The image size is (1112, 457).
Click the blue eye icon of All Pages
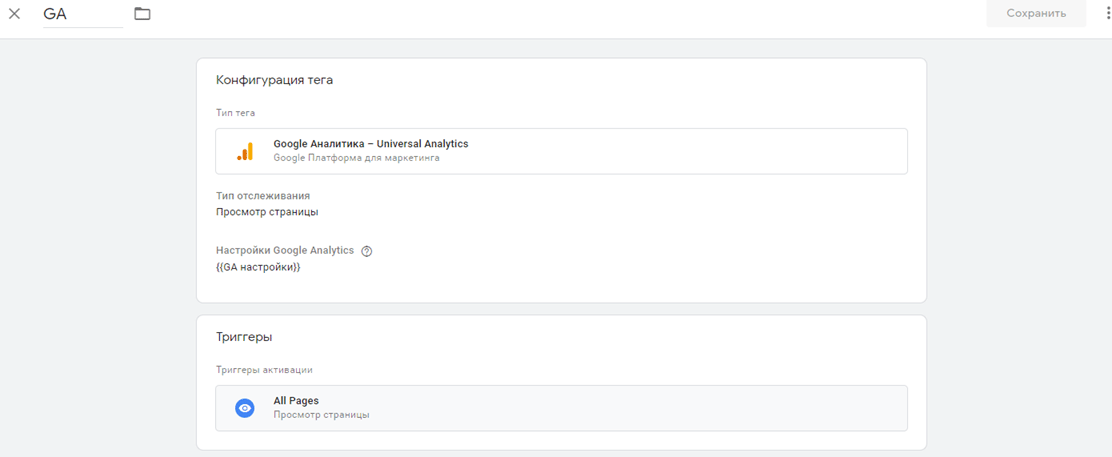[x=245, y=408]
